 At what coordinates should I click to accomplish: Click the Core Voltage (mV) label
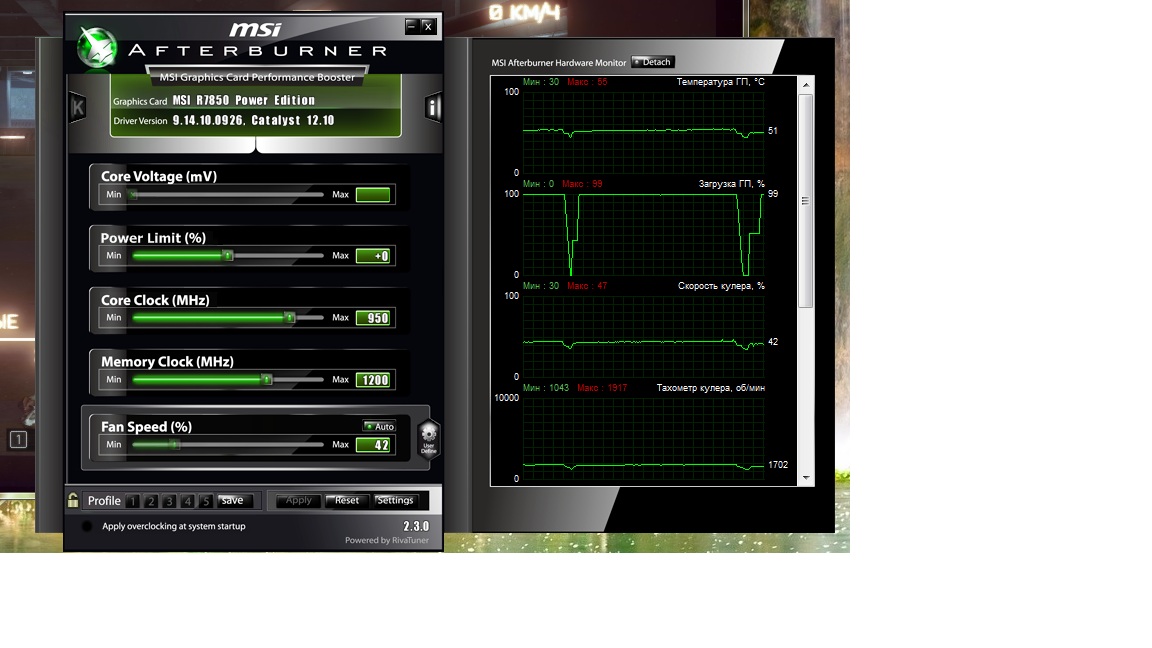(x=159, y=176)
